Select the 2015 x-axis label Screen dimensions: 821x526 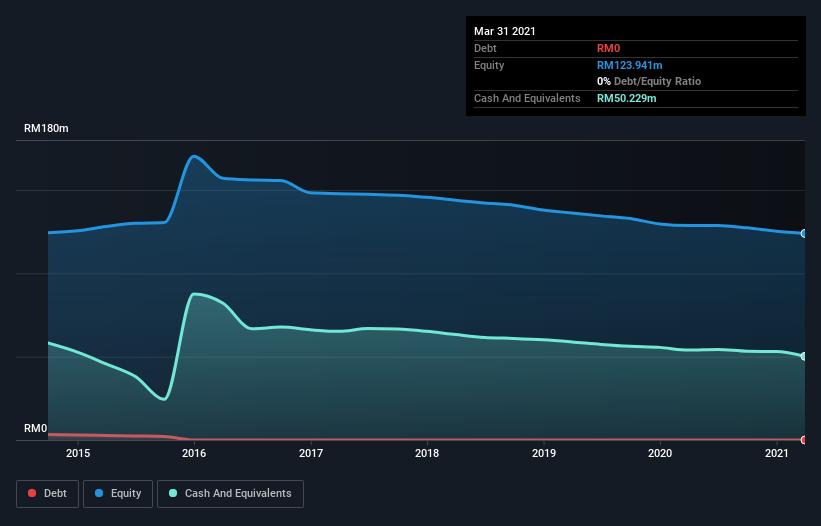pyautogui.click(x=78, y=453)
